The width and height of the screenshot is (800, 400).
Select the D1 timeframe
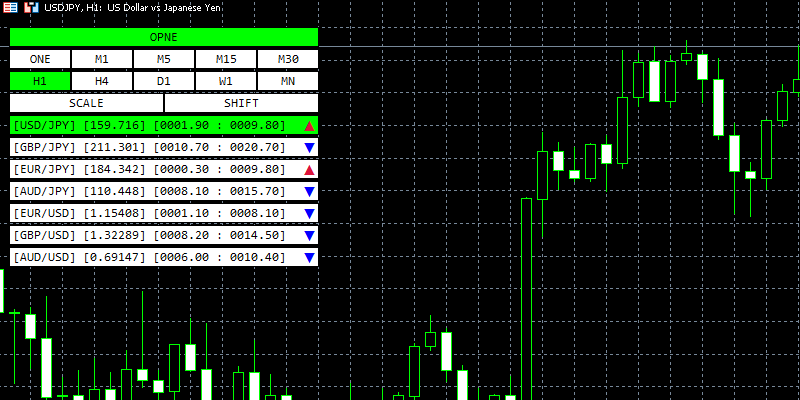point(164,81)
